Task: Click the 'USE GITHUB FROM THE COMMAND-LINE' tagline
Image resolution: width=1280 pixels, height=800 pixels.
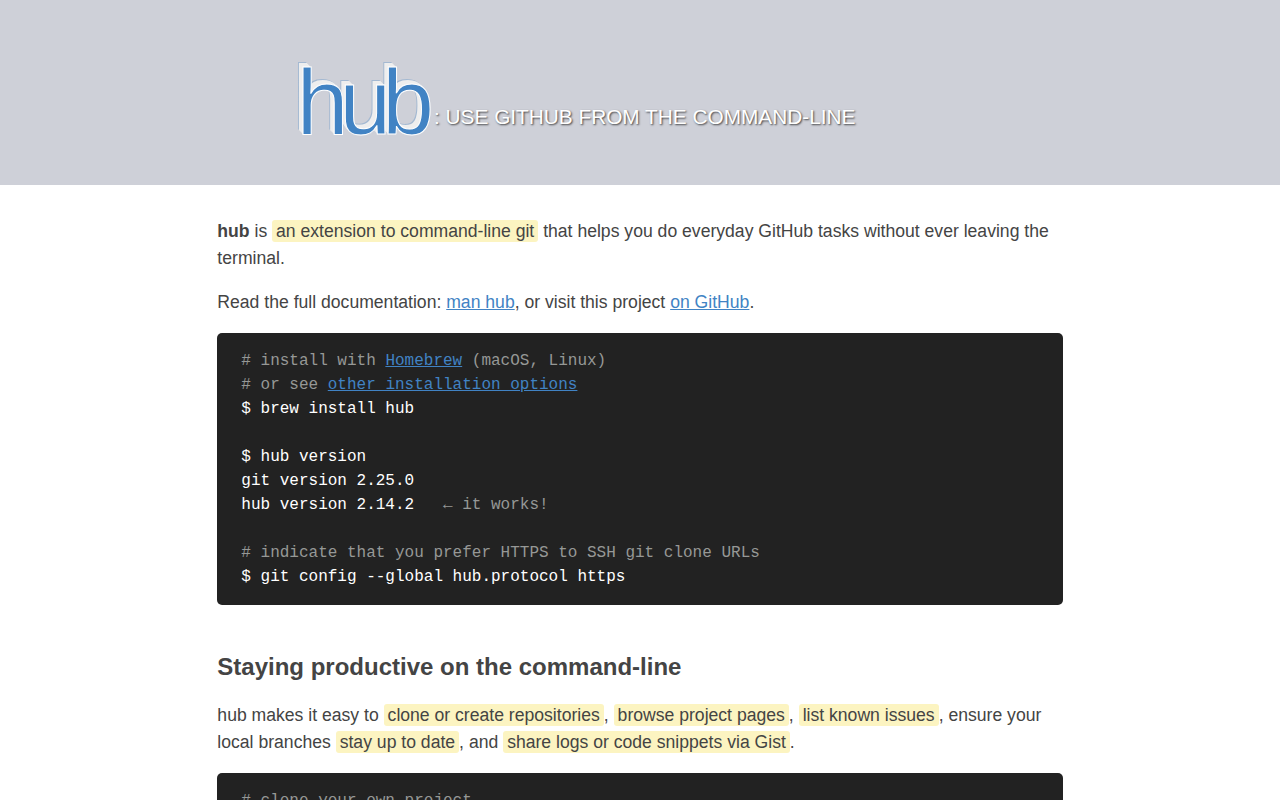Action: (650, 117)
